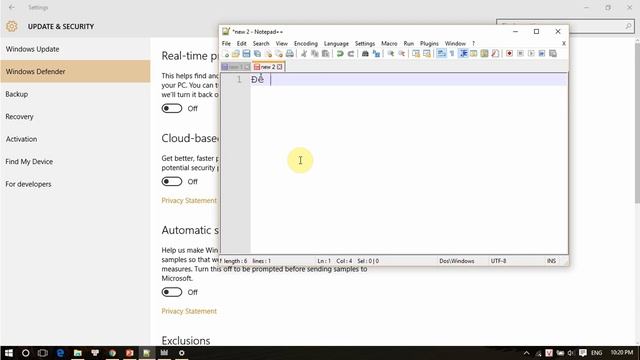Open the Plugins menu
This screenshot has width=640, height=360.
coord(429,43)
